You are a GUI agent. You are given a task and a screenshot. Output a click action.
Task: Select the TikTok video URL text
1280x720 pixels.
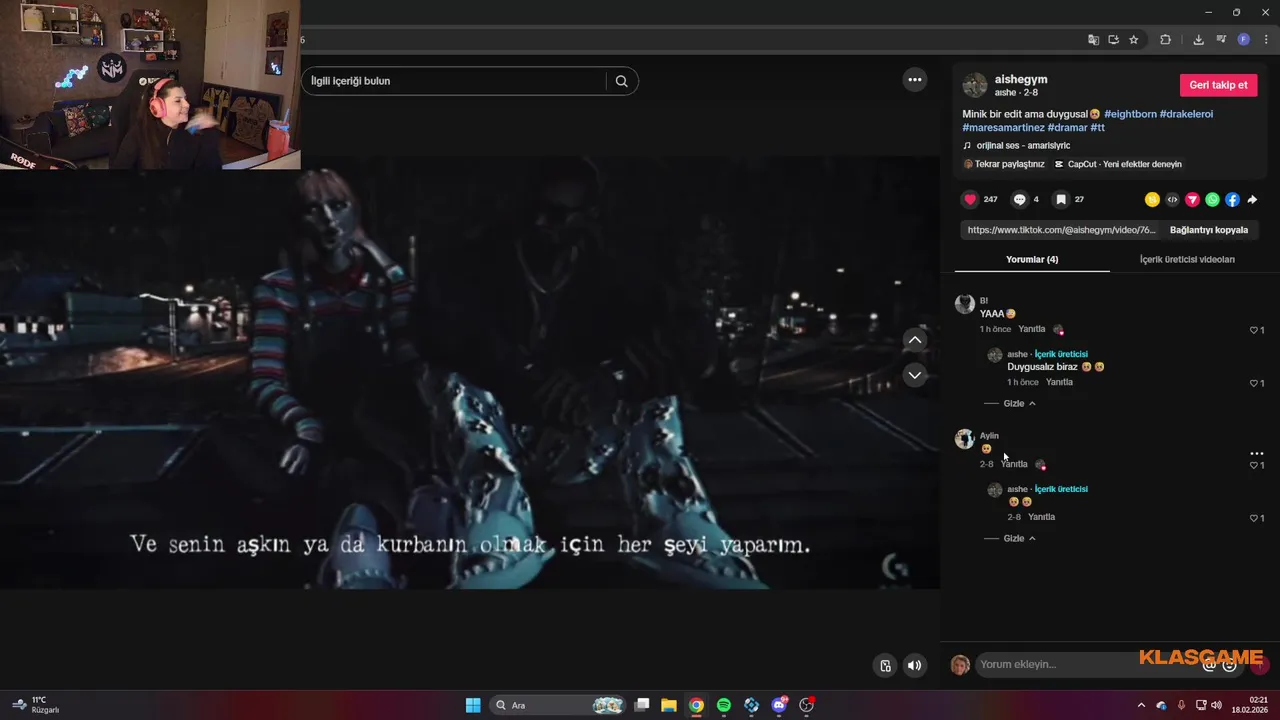point(1061,230)
